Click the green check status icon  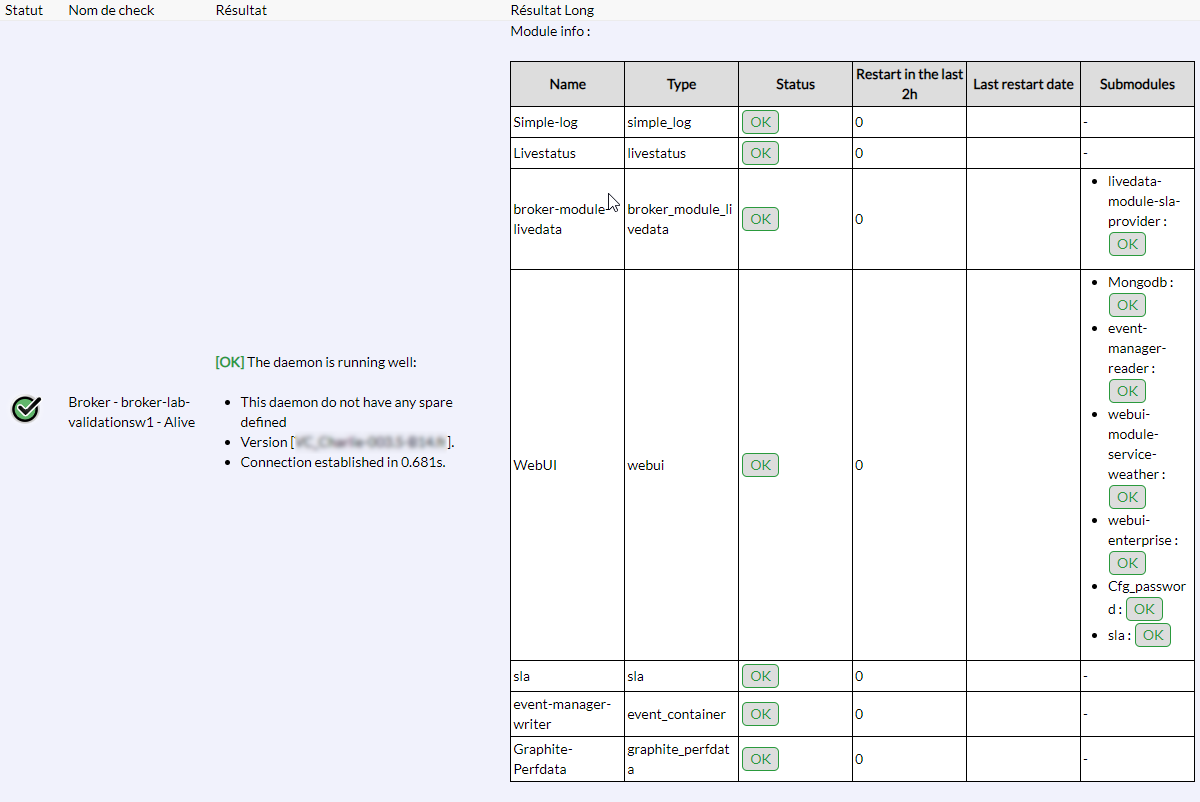(x=25, y=409)
